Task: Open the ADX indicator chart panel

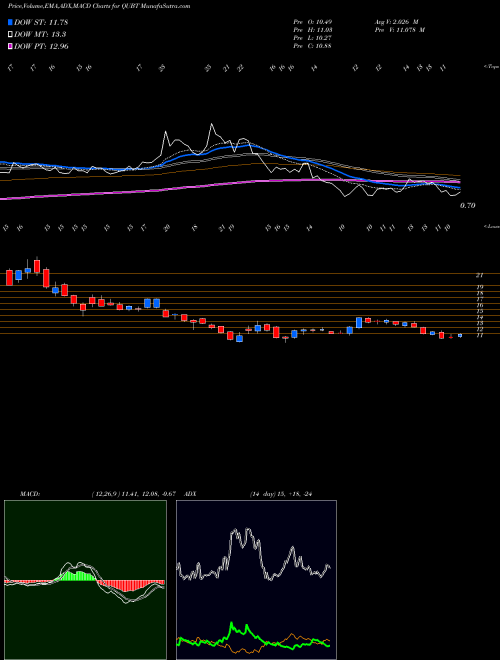Action: click(x=256, y=580)
